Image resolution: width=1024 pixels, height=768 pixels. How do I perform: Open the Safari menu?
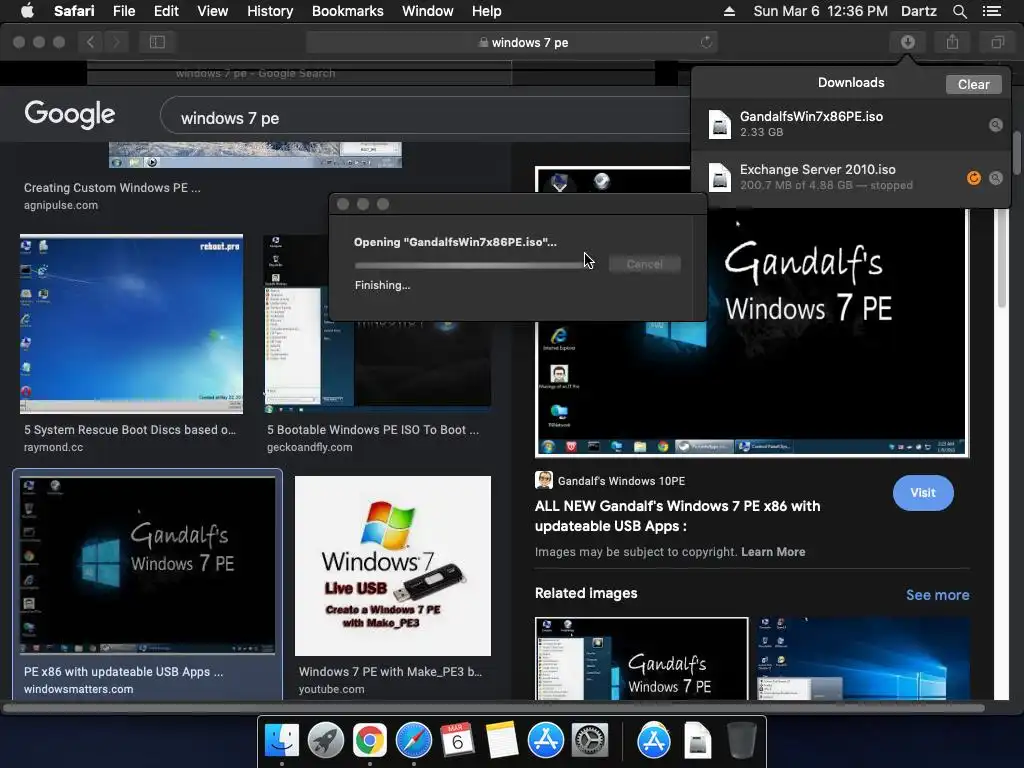pyautogui.click(x=74, y=11)
